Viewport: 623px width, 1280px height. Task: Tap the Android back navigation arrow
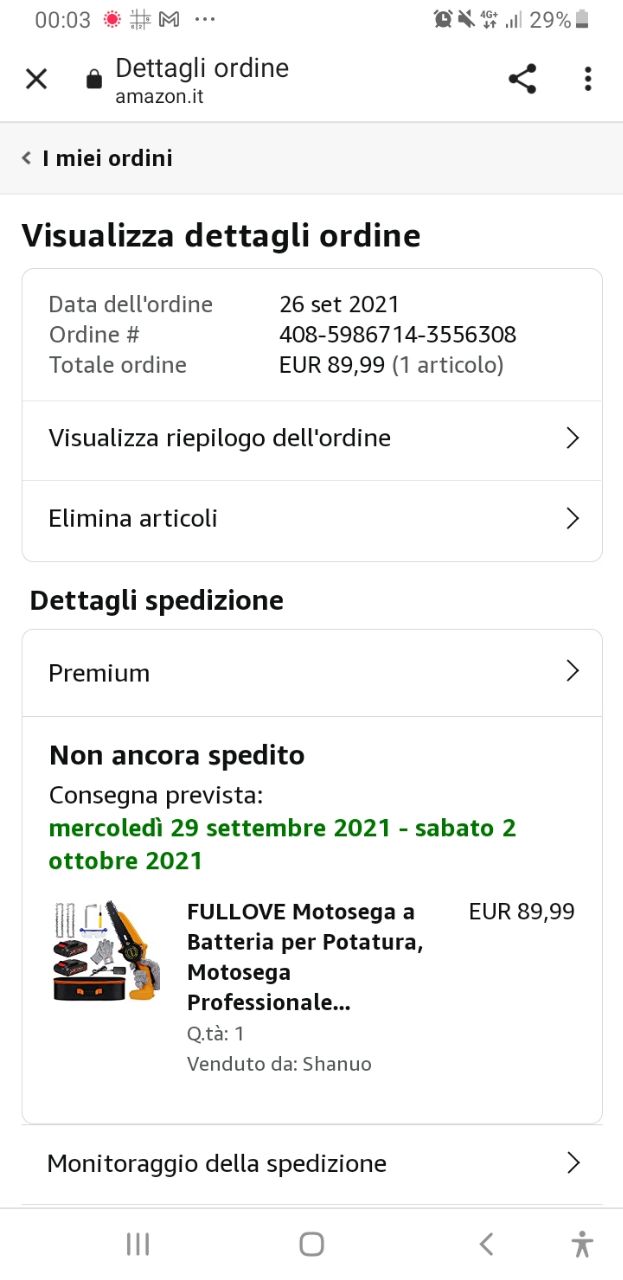click(486, 1244)
